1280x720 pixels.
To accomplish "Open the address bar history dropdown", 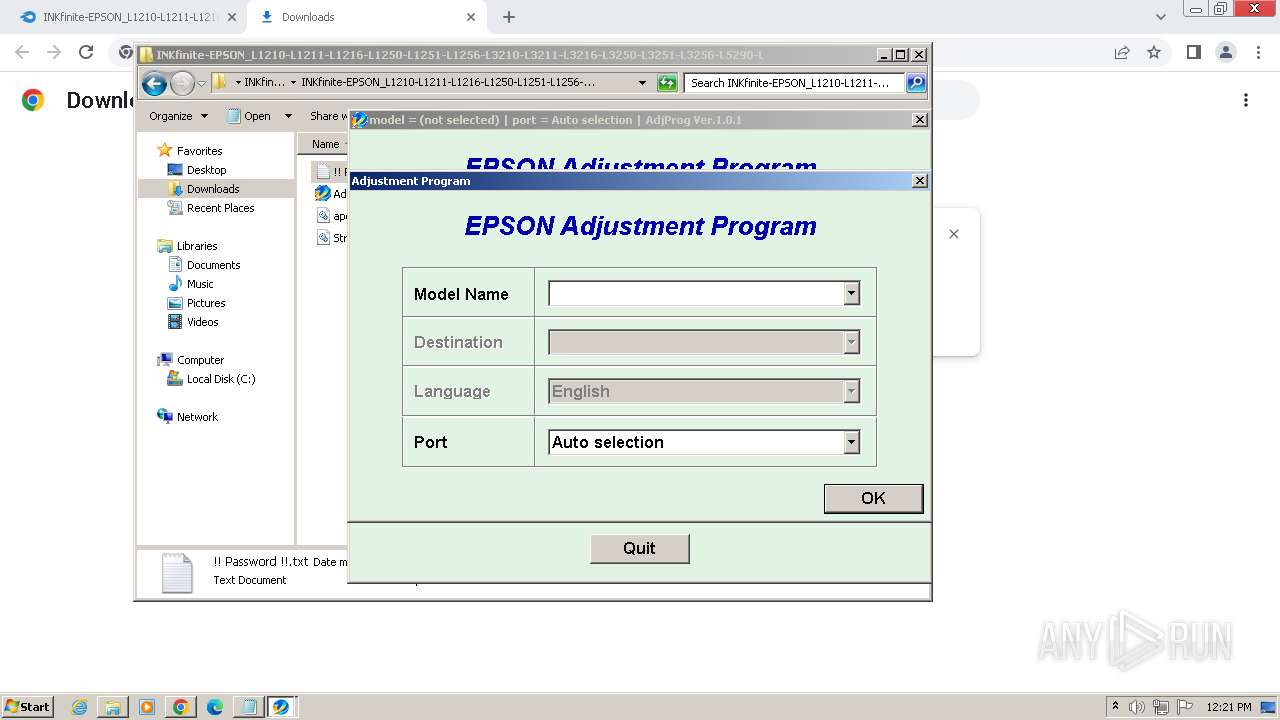I will point(642,83).
